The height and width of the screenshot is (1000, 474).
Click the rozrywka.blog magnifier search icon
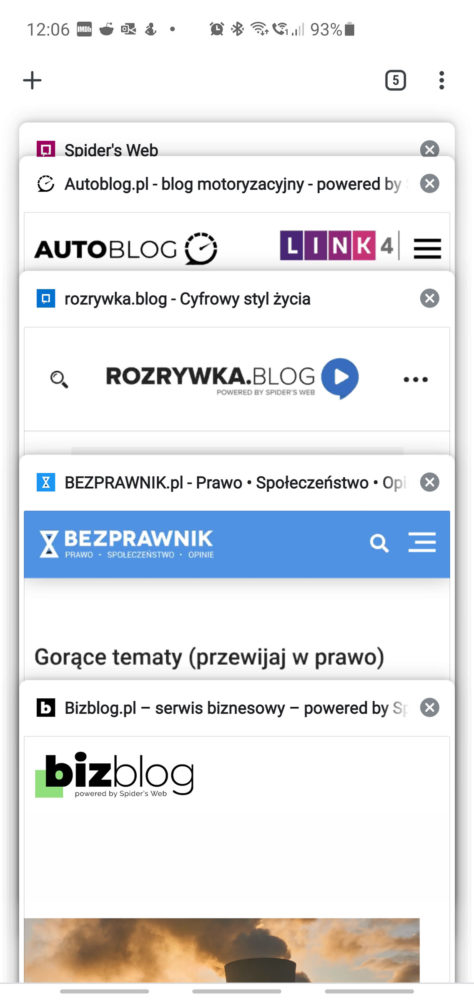click(x=59, y=379)
